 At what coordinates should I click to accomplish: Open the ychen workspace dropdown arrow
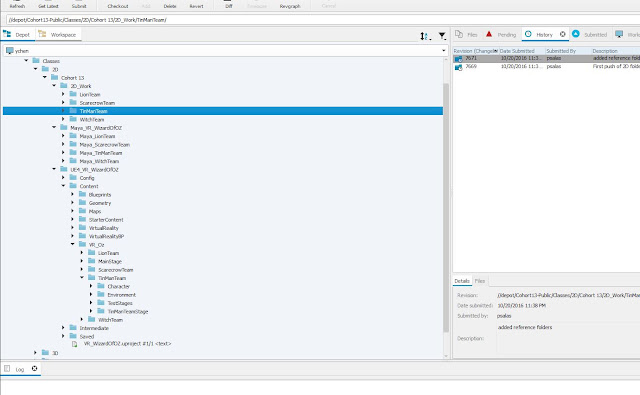click(444, 51)
